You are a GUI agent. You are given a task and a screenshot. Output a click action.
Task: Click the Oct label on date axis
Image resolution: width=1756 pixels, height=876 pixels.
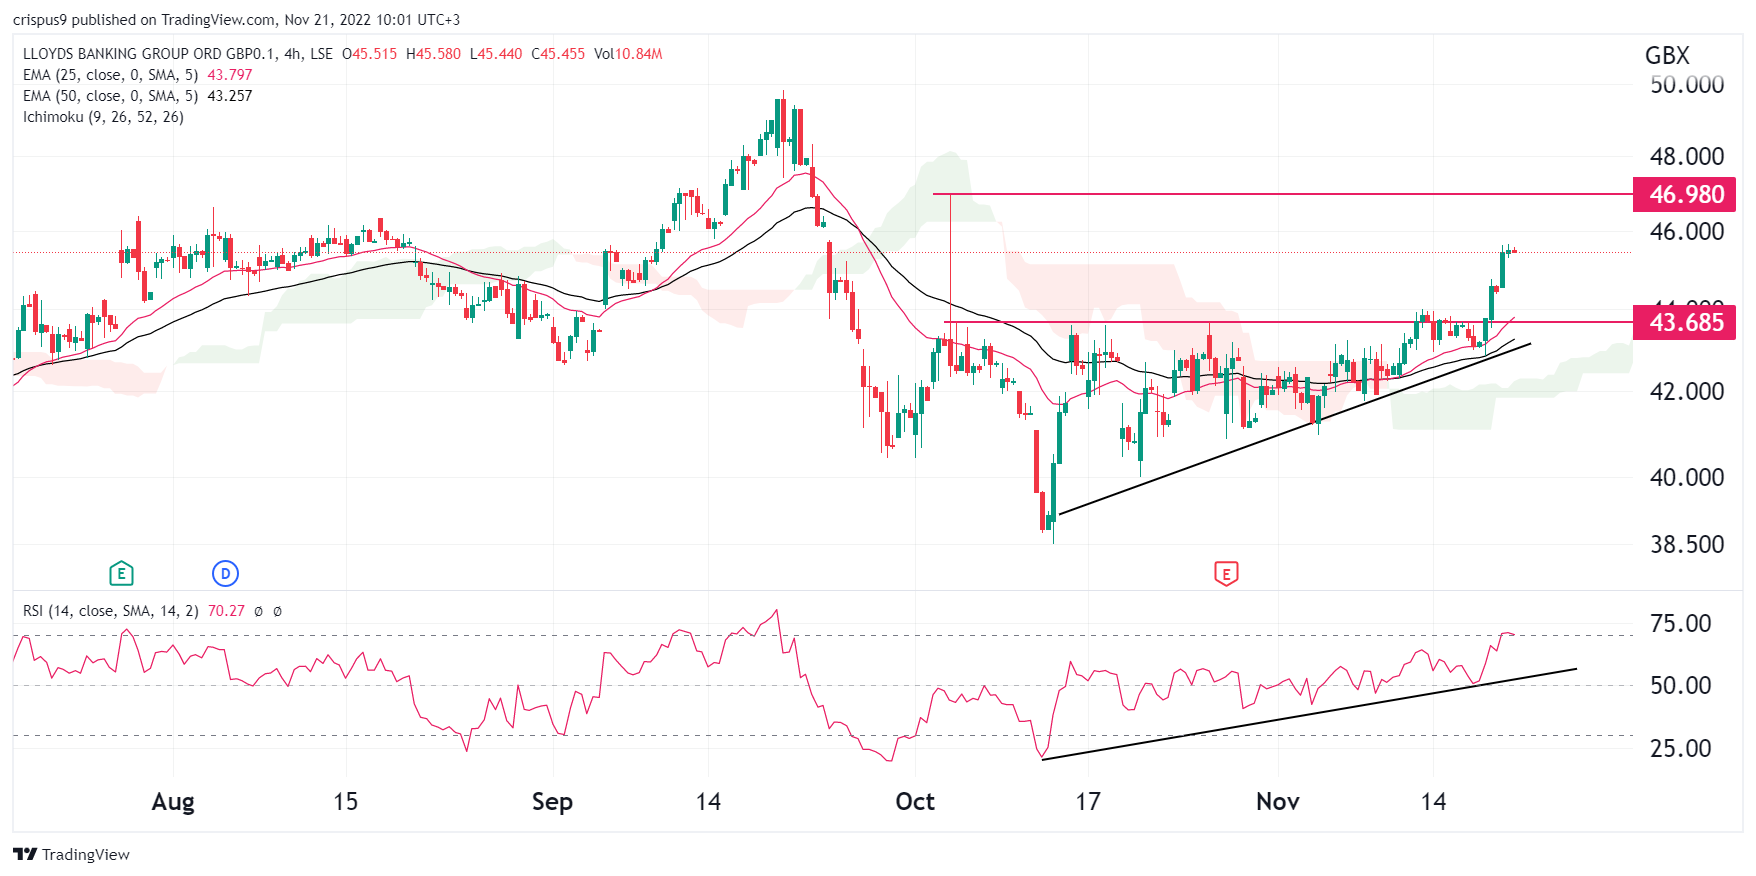click(x=914, y=802)
